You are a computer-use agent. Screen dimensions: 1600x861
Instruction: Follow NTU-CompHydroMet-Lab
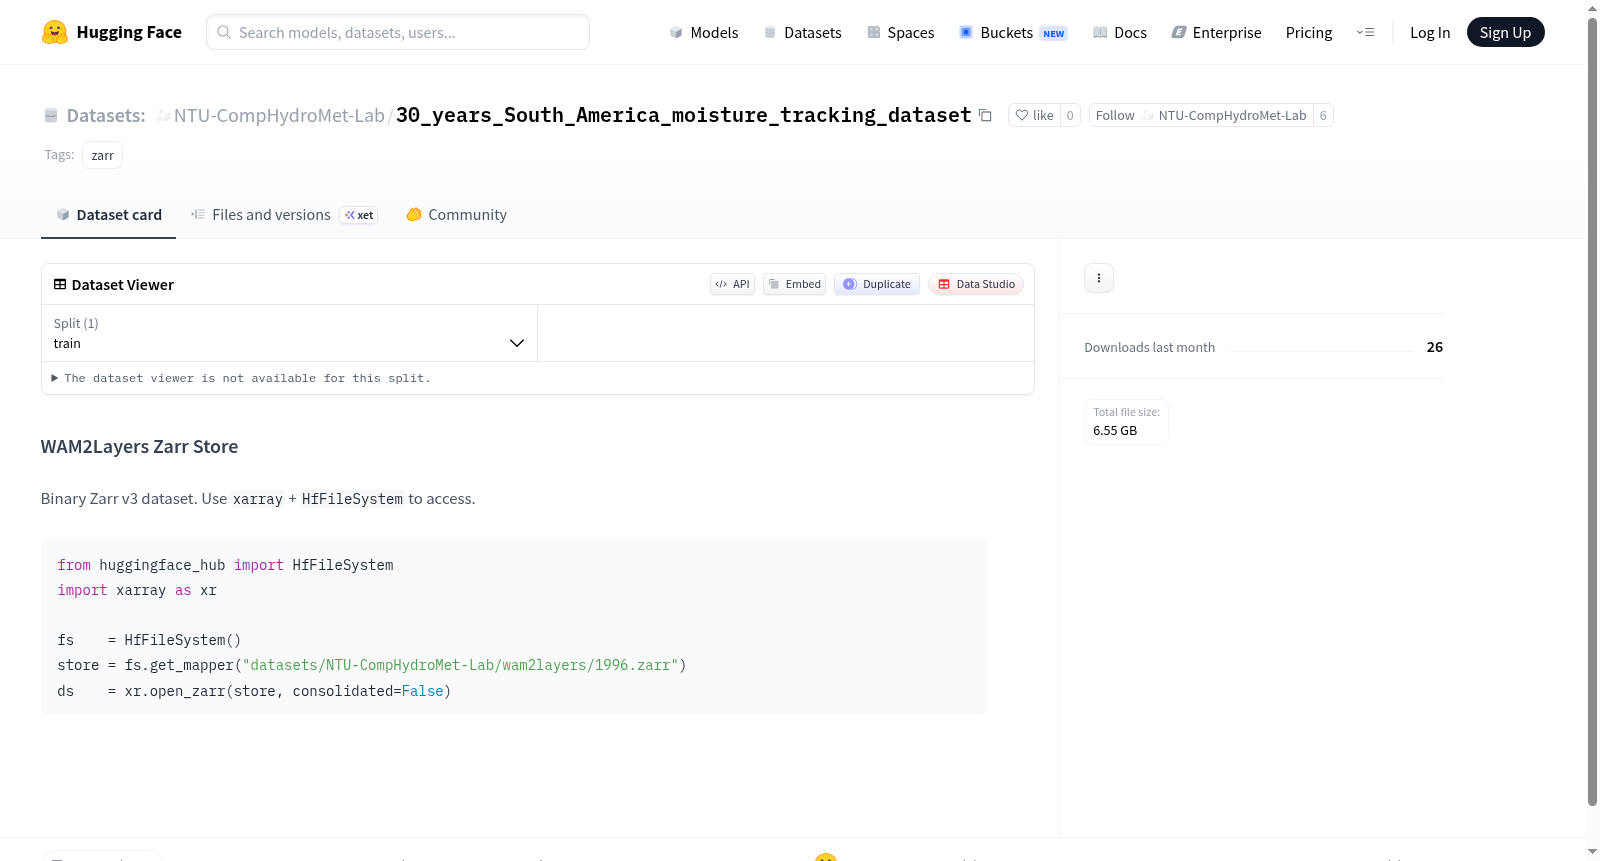click(x=1201, y=115)
